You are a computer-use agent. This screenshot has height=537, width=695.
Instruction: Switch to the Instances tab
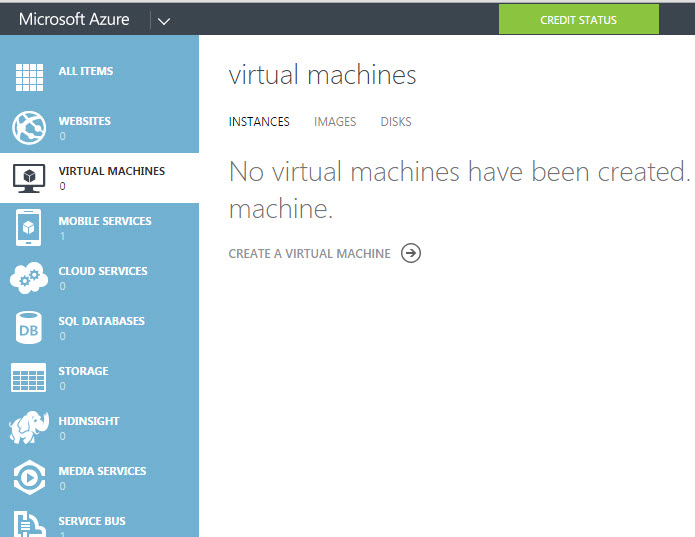click(259, 121)
